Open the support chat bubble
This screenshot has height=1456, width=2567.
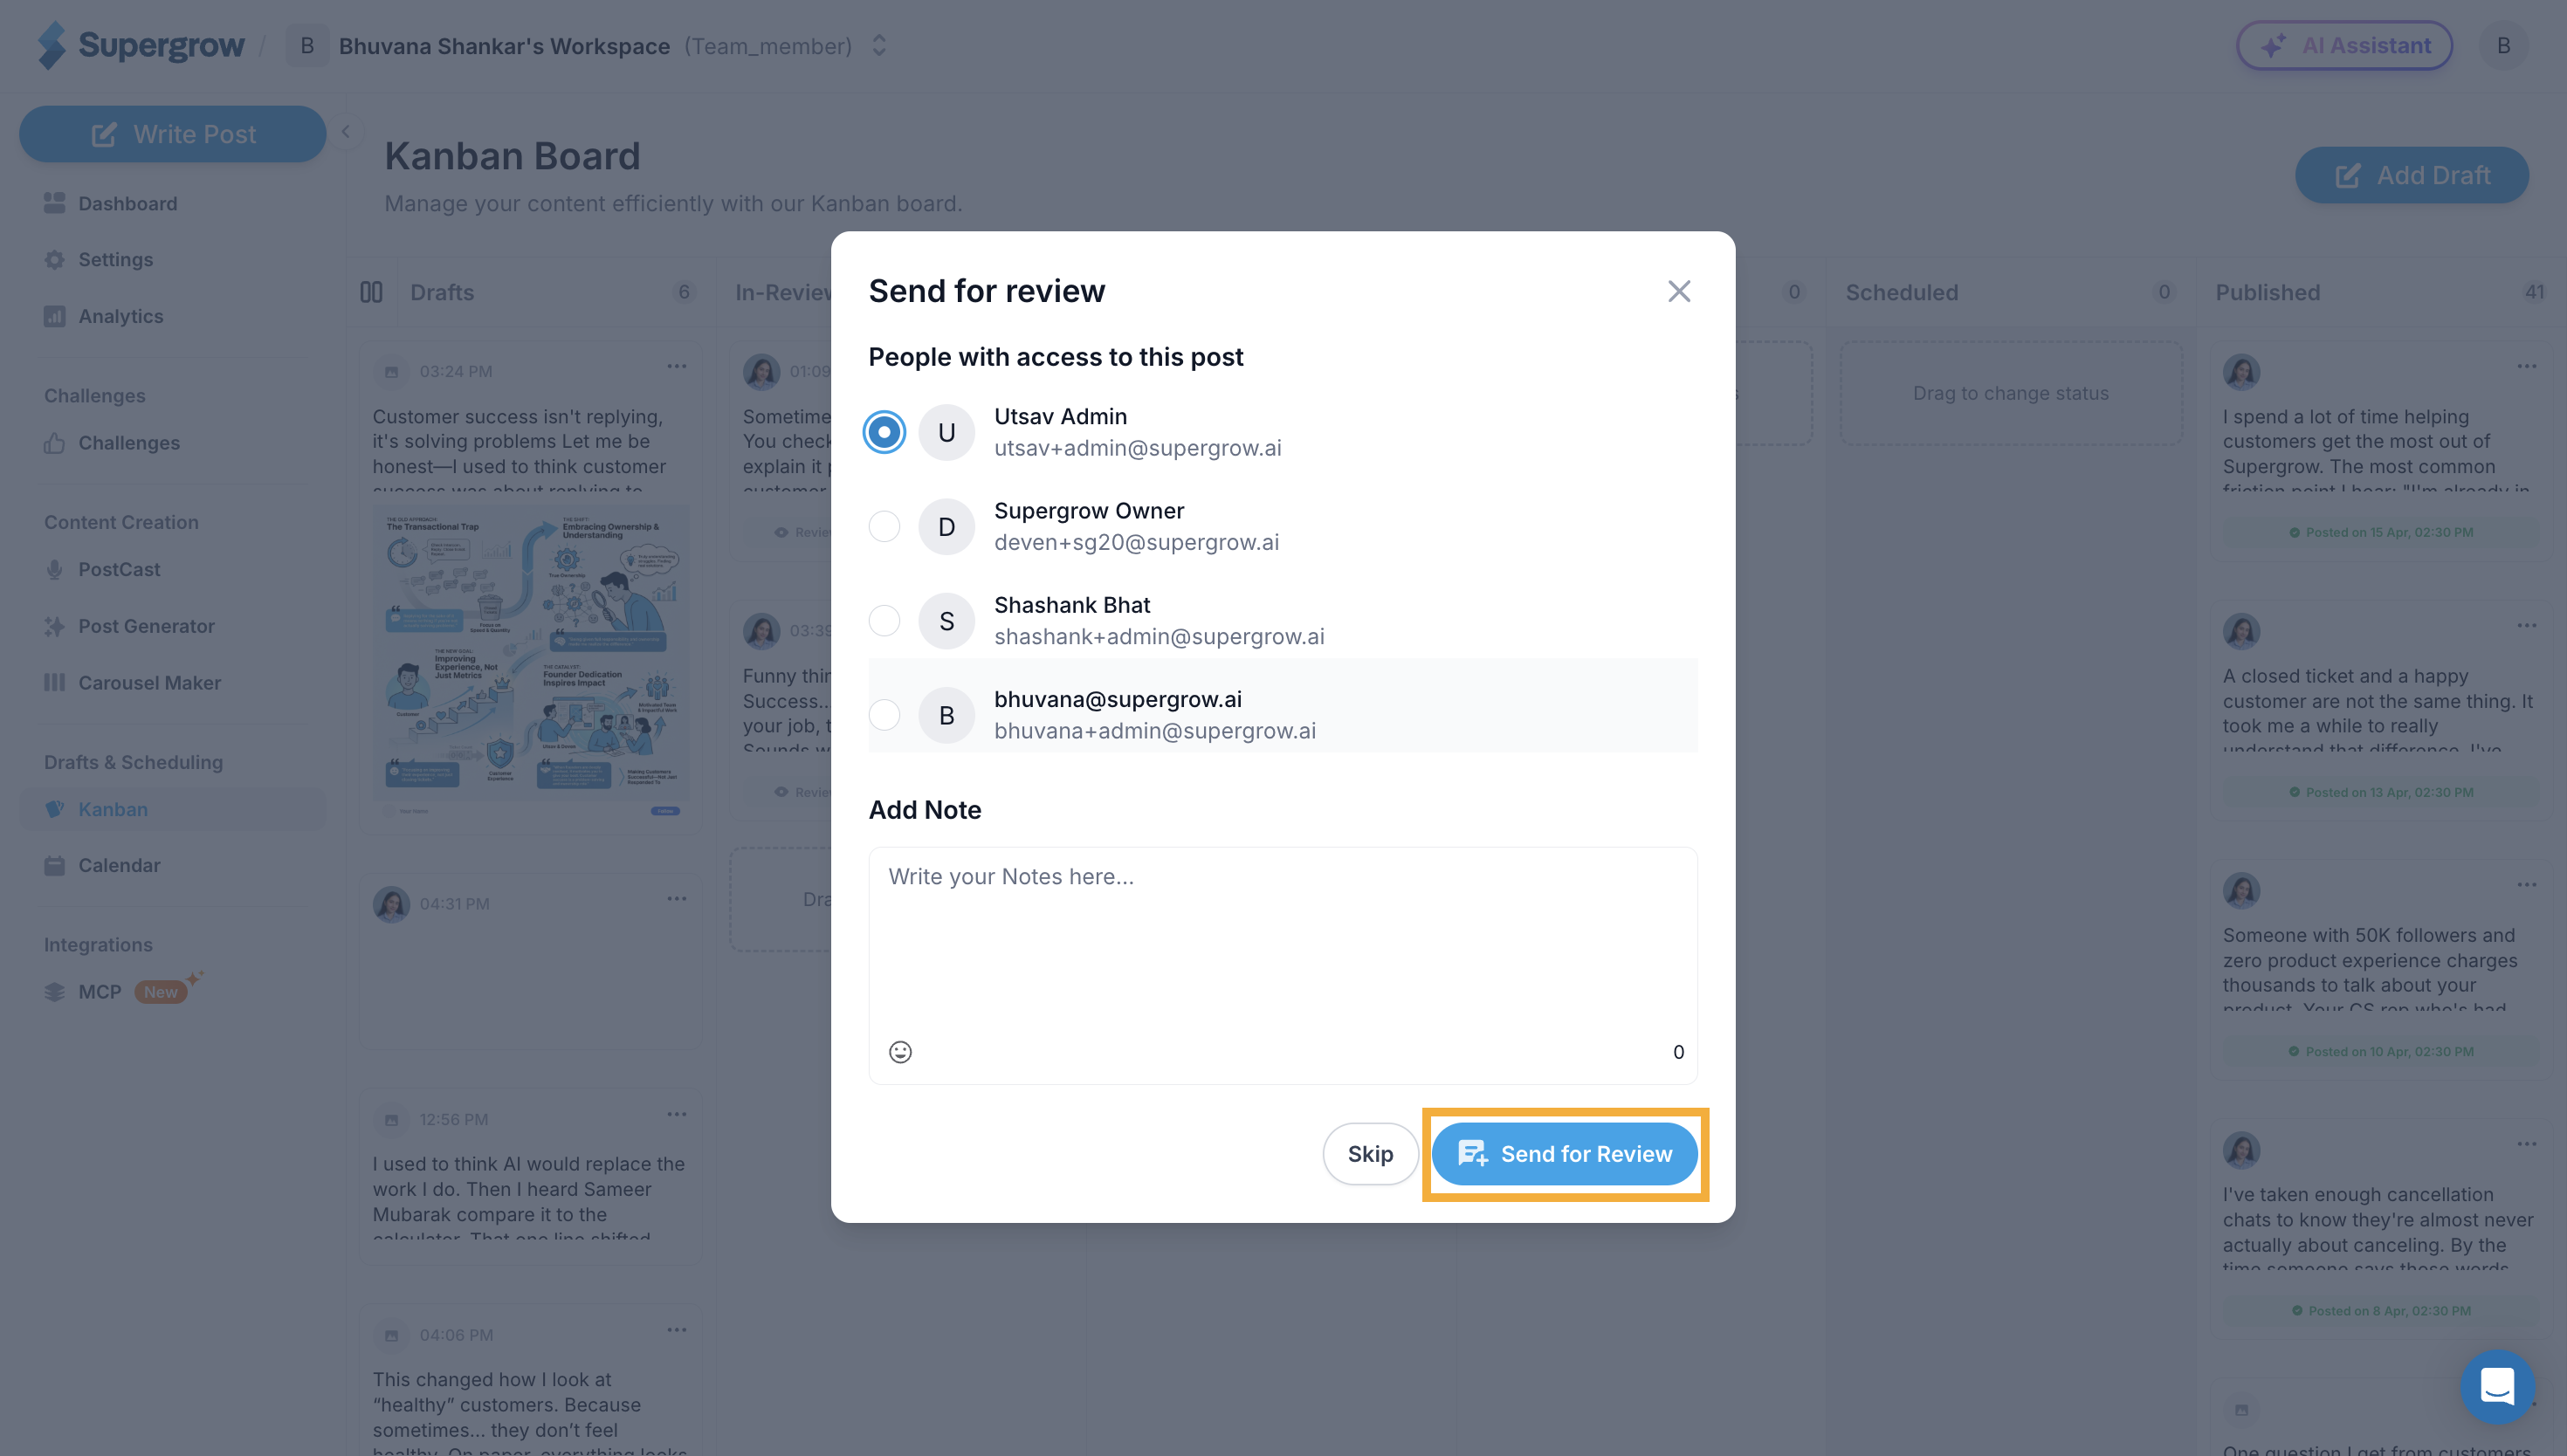click(x=2497, y=1387)
